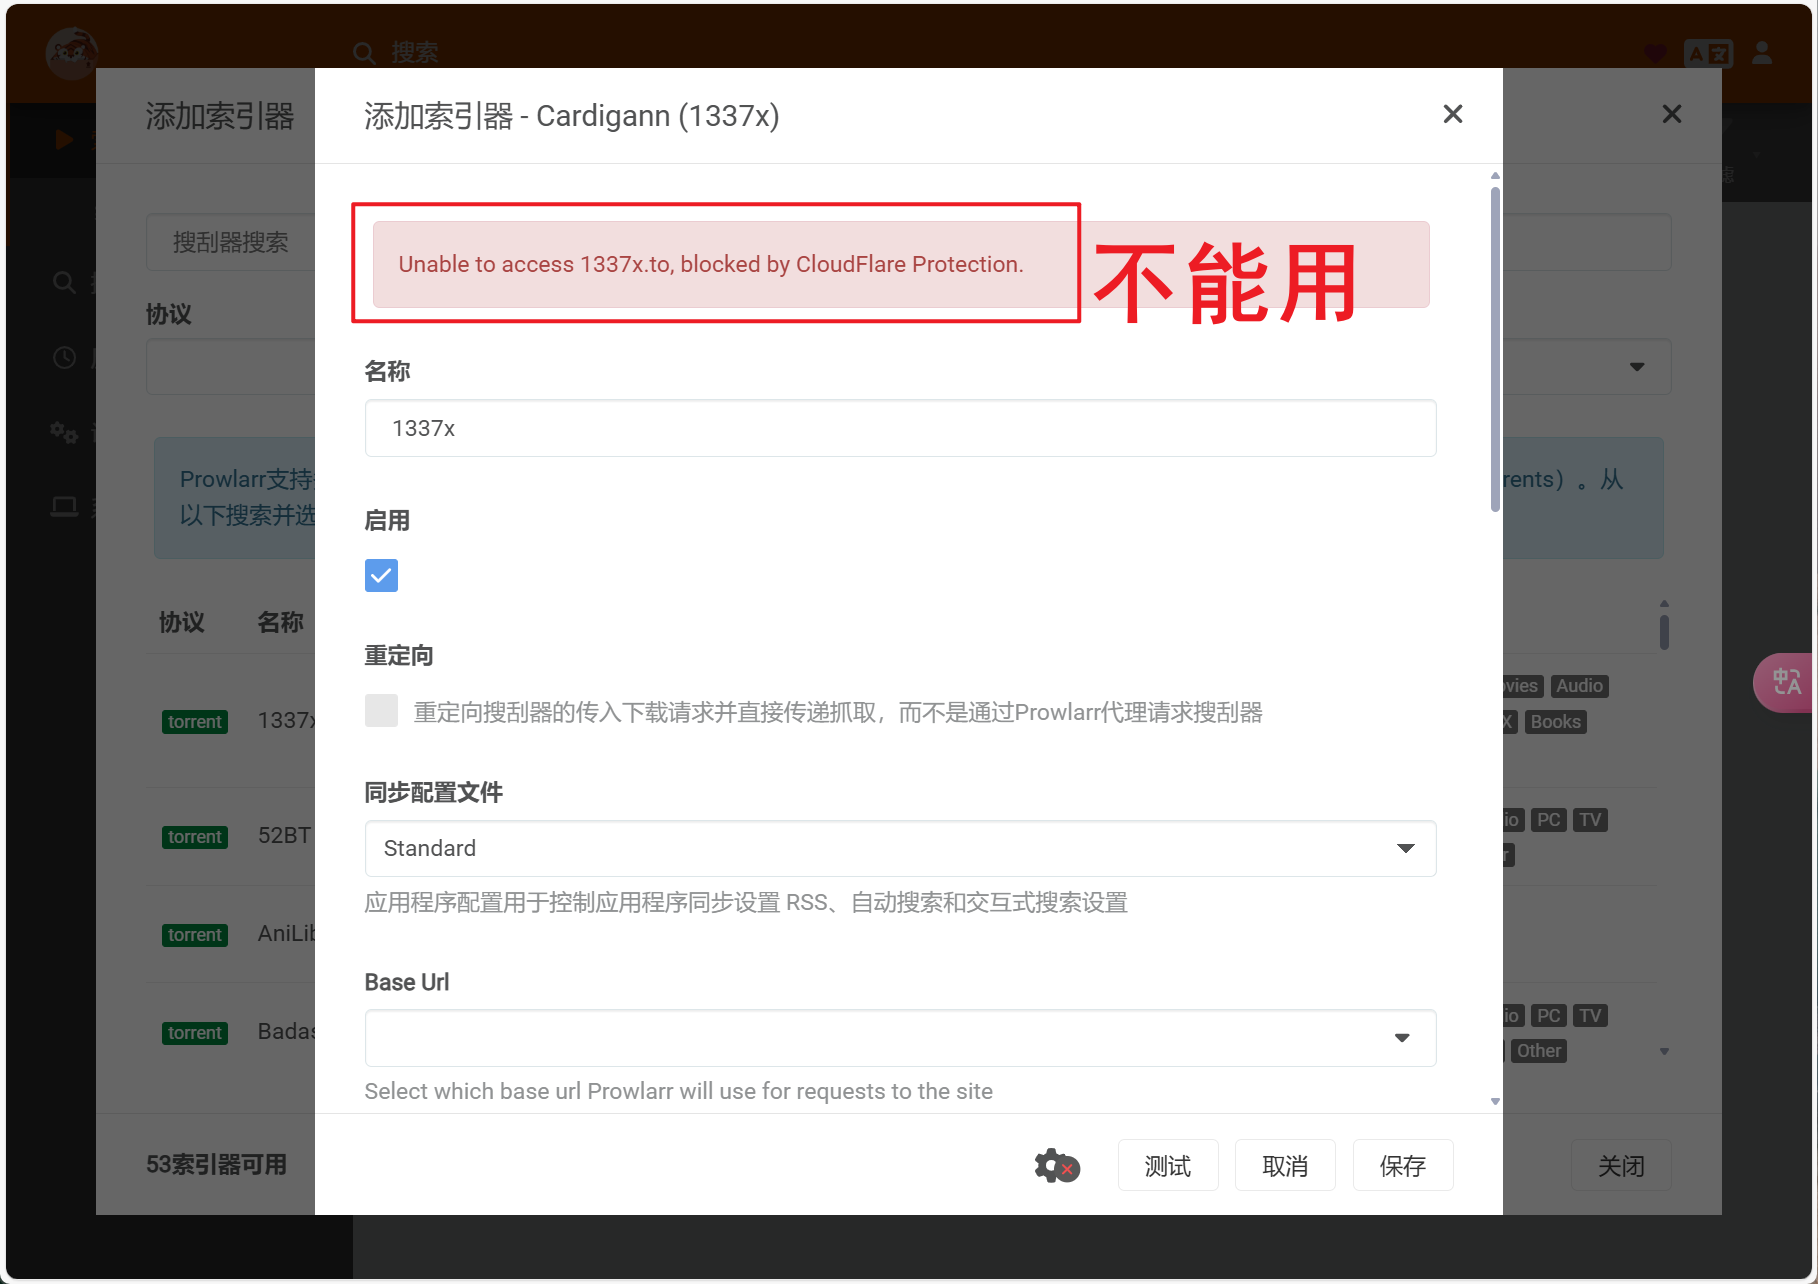The width and height of the screenshot is (1818, 1284).
Task: Click the torrent tag on the Badas row
Action: click(195, 1032)
